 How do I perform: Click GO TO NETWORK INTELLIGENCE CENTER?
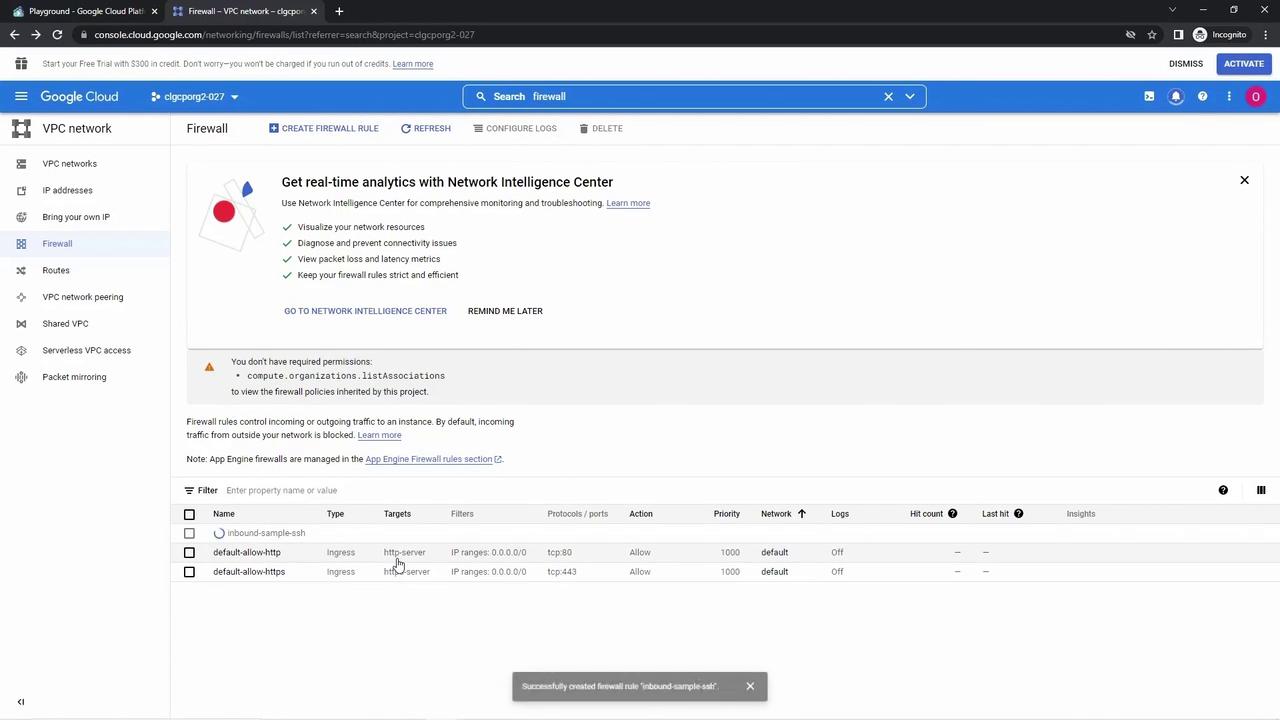pyautogui.click(x=365, y=311)
